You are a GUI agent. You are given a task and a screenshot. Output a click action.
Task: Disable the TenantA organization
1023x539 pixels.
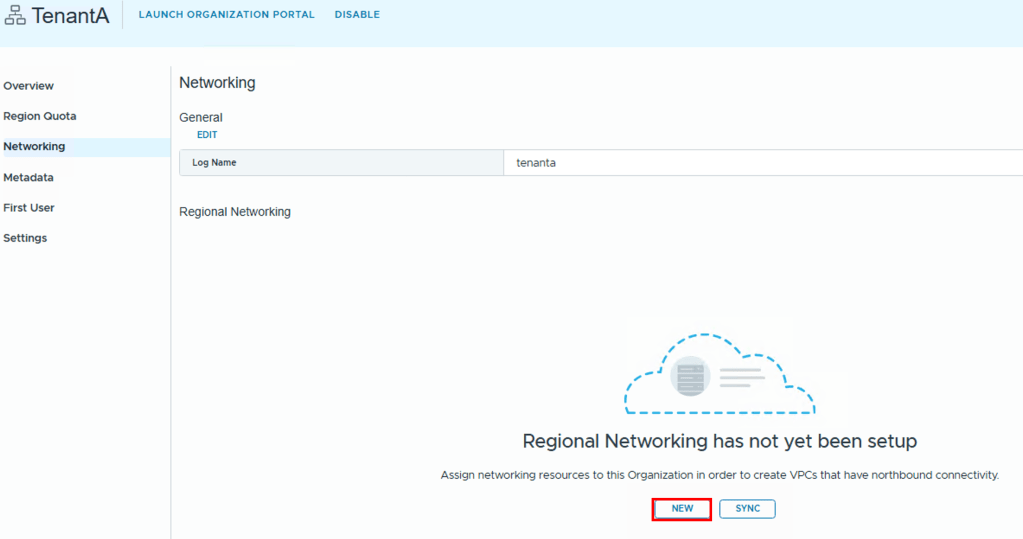tap(357, 15)
